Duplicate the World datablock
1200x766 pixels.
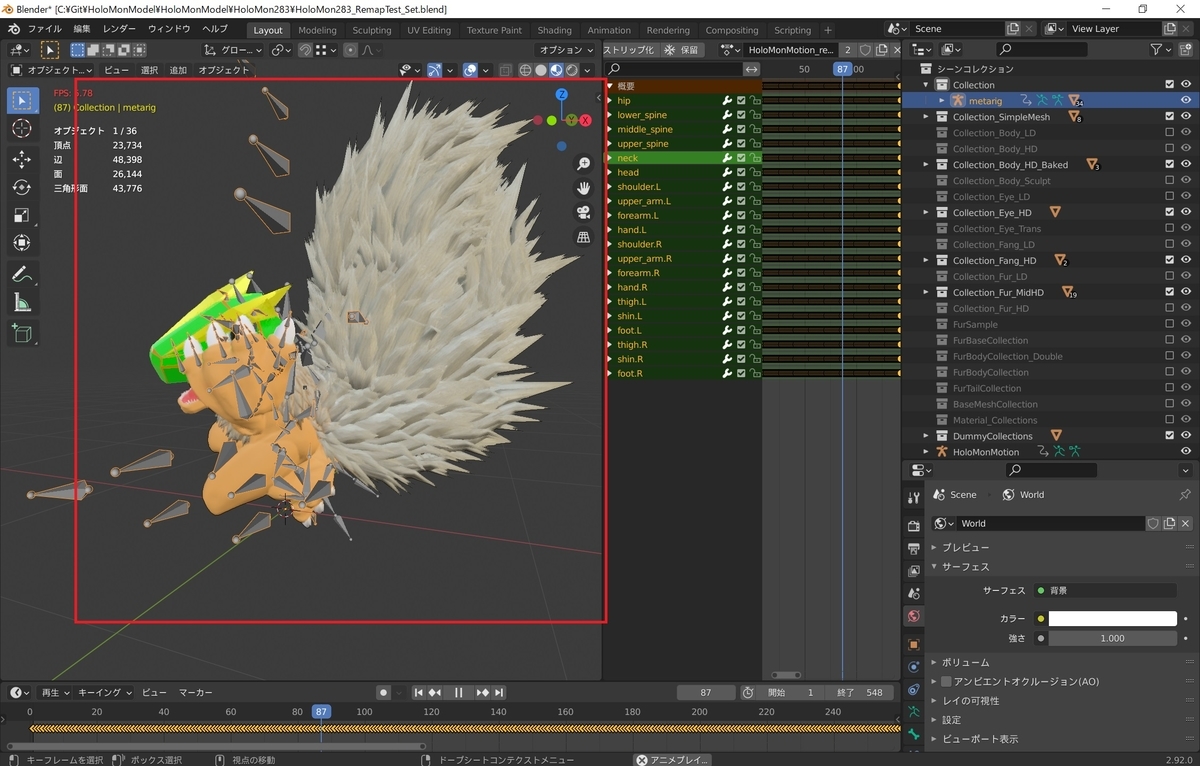point(1169,523)
